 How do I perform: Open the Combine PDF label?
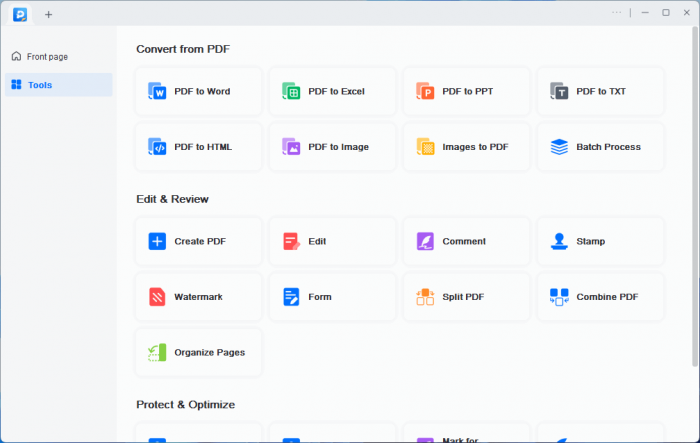(607, 297)
